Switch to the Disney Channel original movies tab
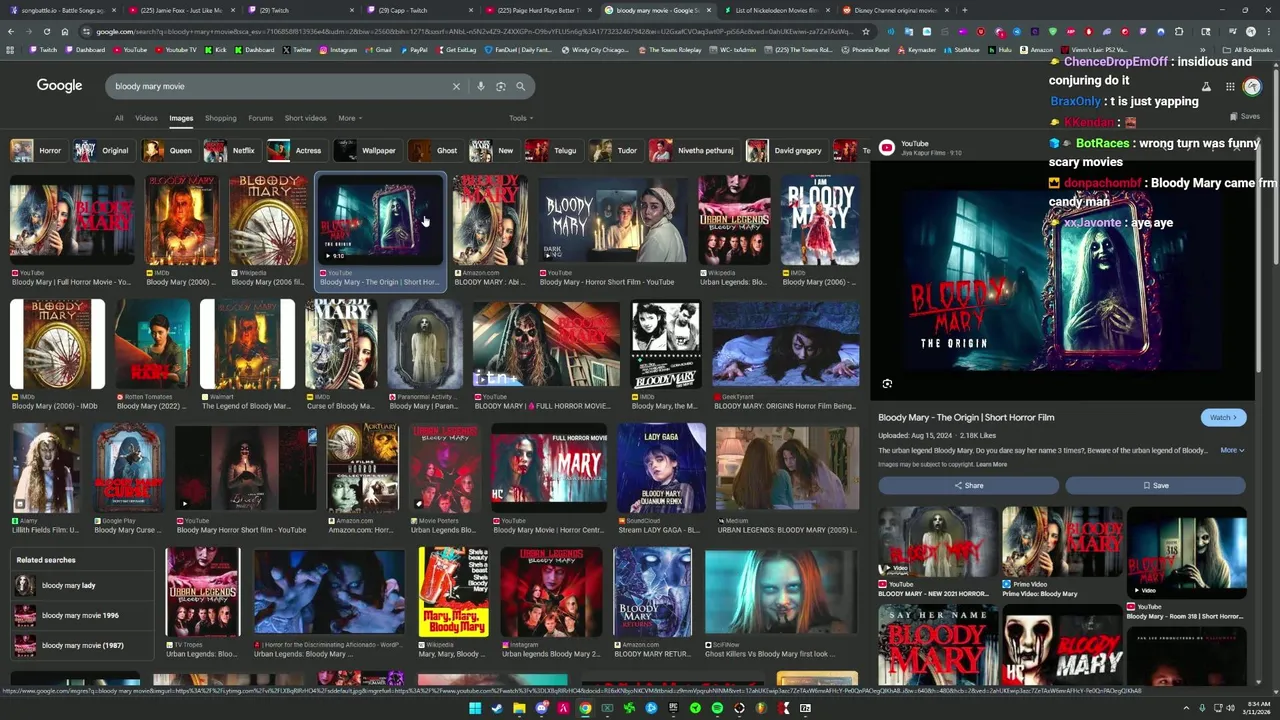The width and height of the screenshot is (1280, 720). (x=895, y=10)
